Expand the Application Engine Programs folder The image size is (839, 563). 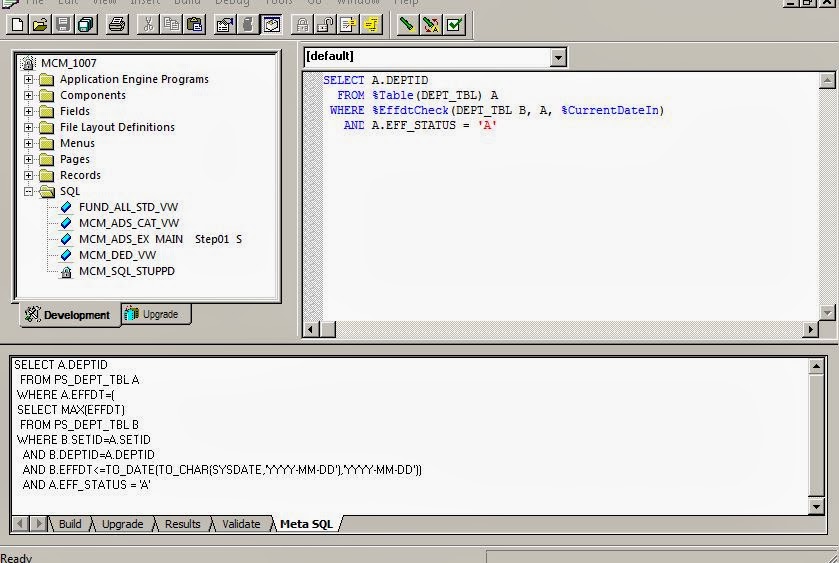point(28,79)
